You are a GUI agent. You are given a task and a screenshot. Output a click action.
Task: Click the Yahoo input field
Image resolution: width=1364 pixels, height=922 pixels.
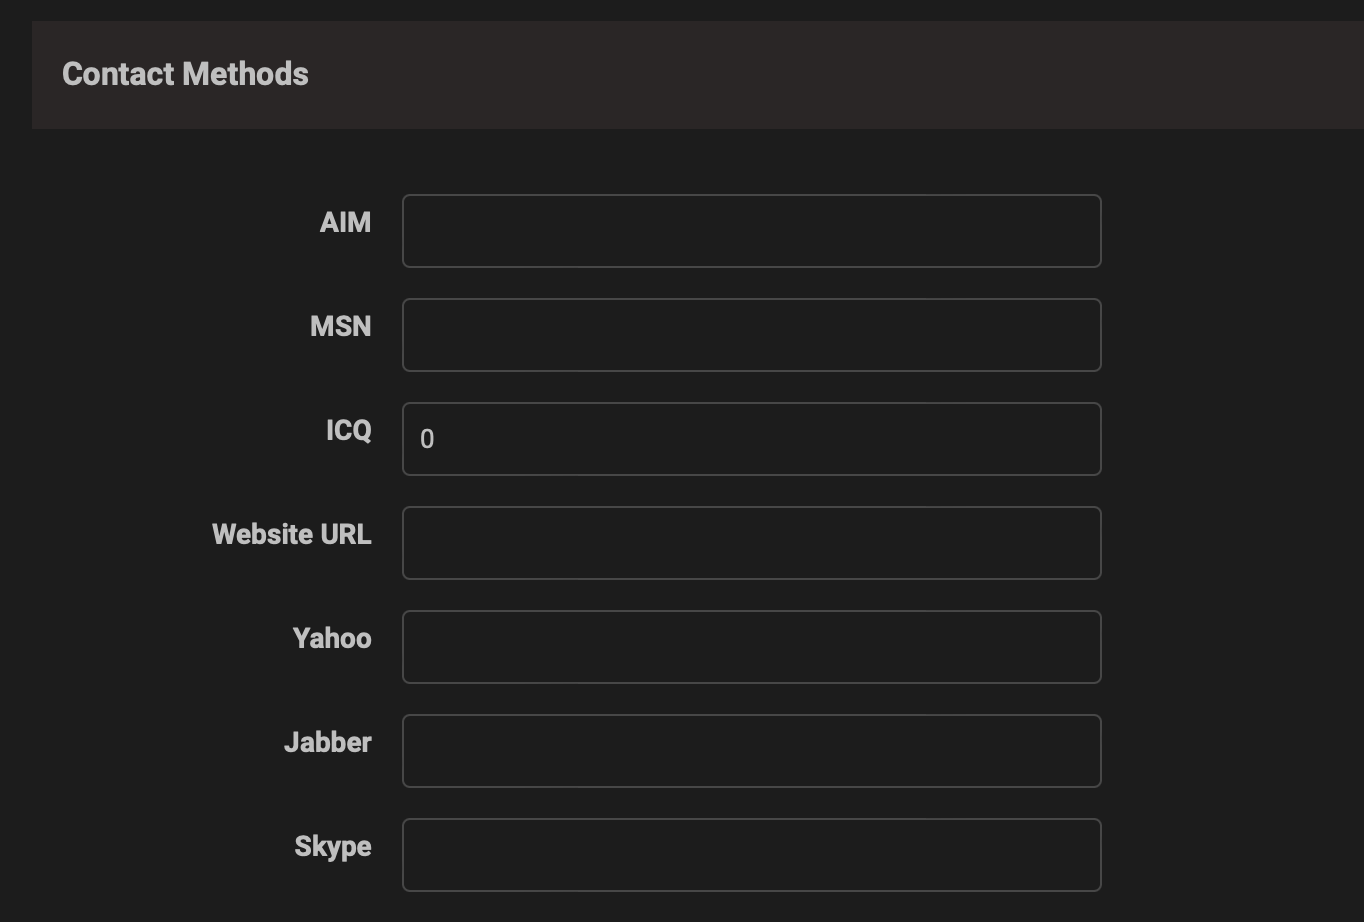751,647
